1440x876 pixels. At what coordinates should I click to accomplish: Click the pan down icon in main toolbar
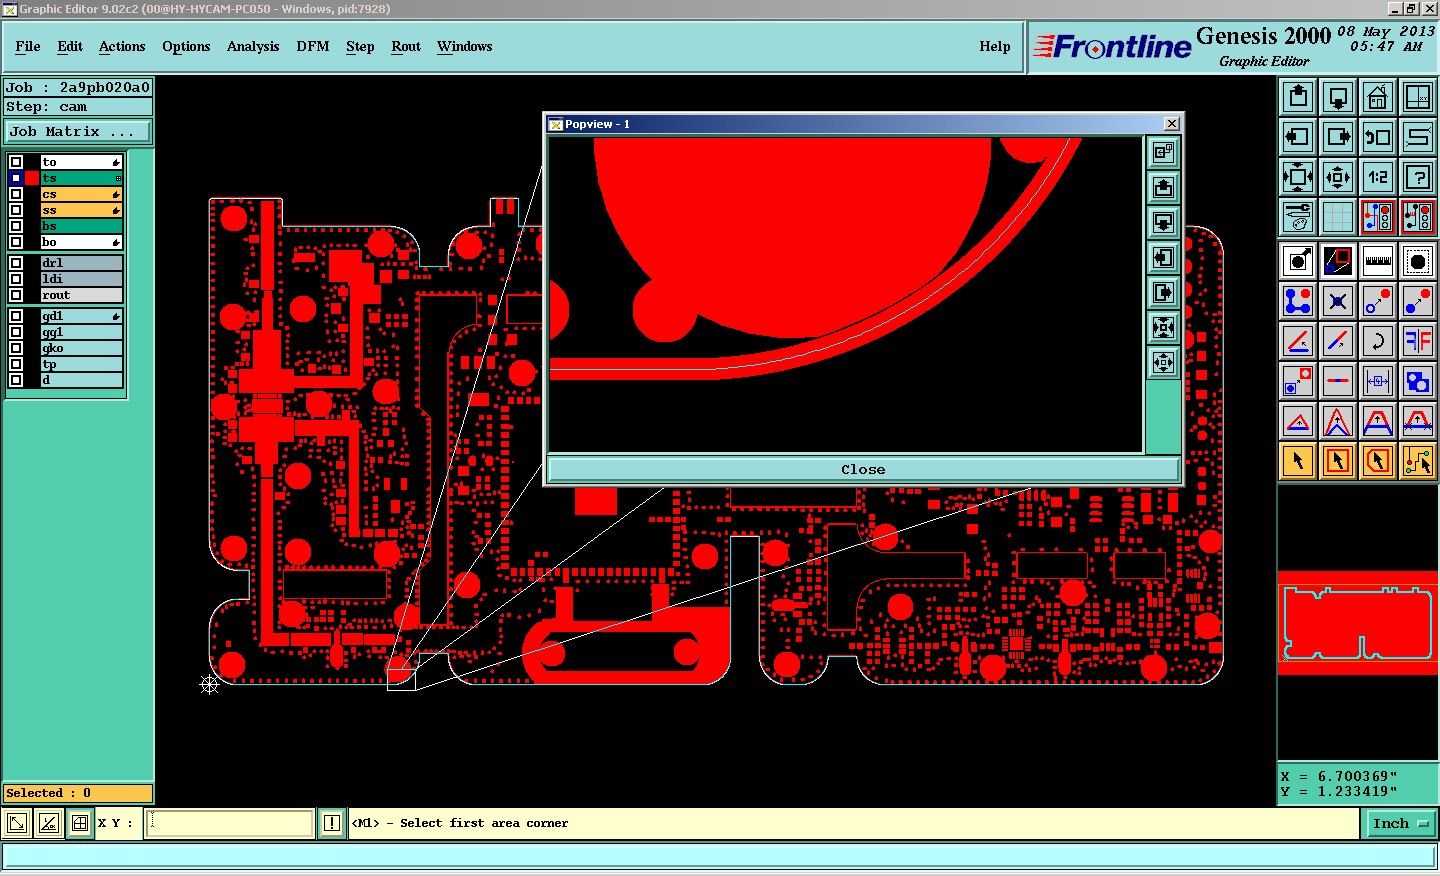pos(1338,97)
